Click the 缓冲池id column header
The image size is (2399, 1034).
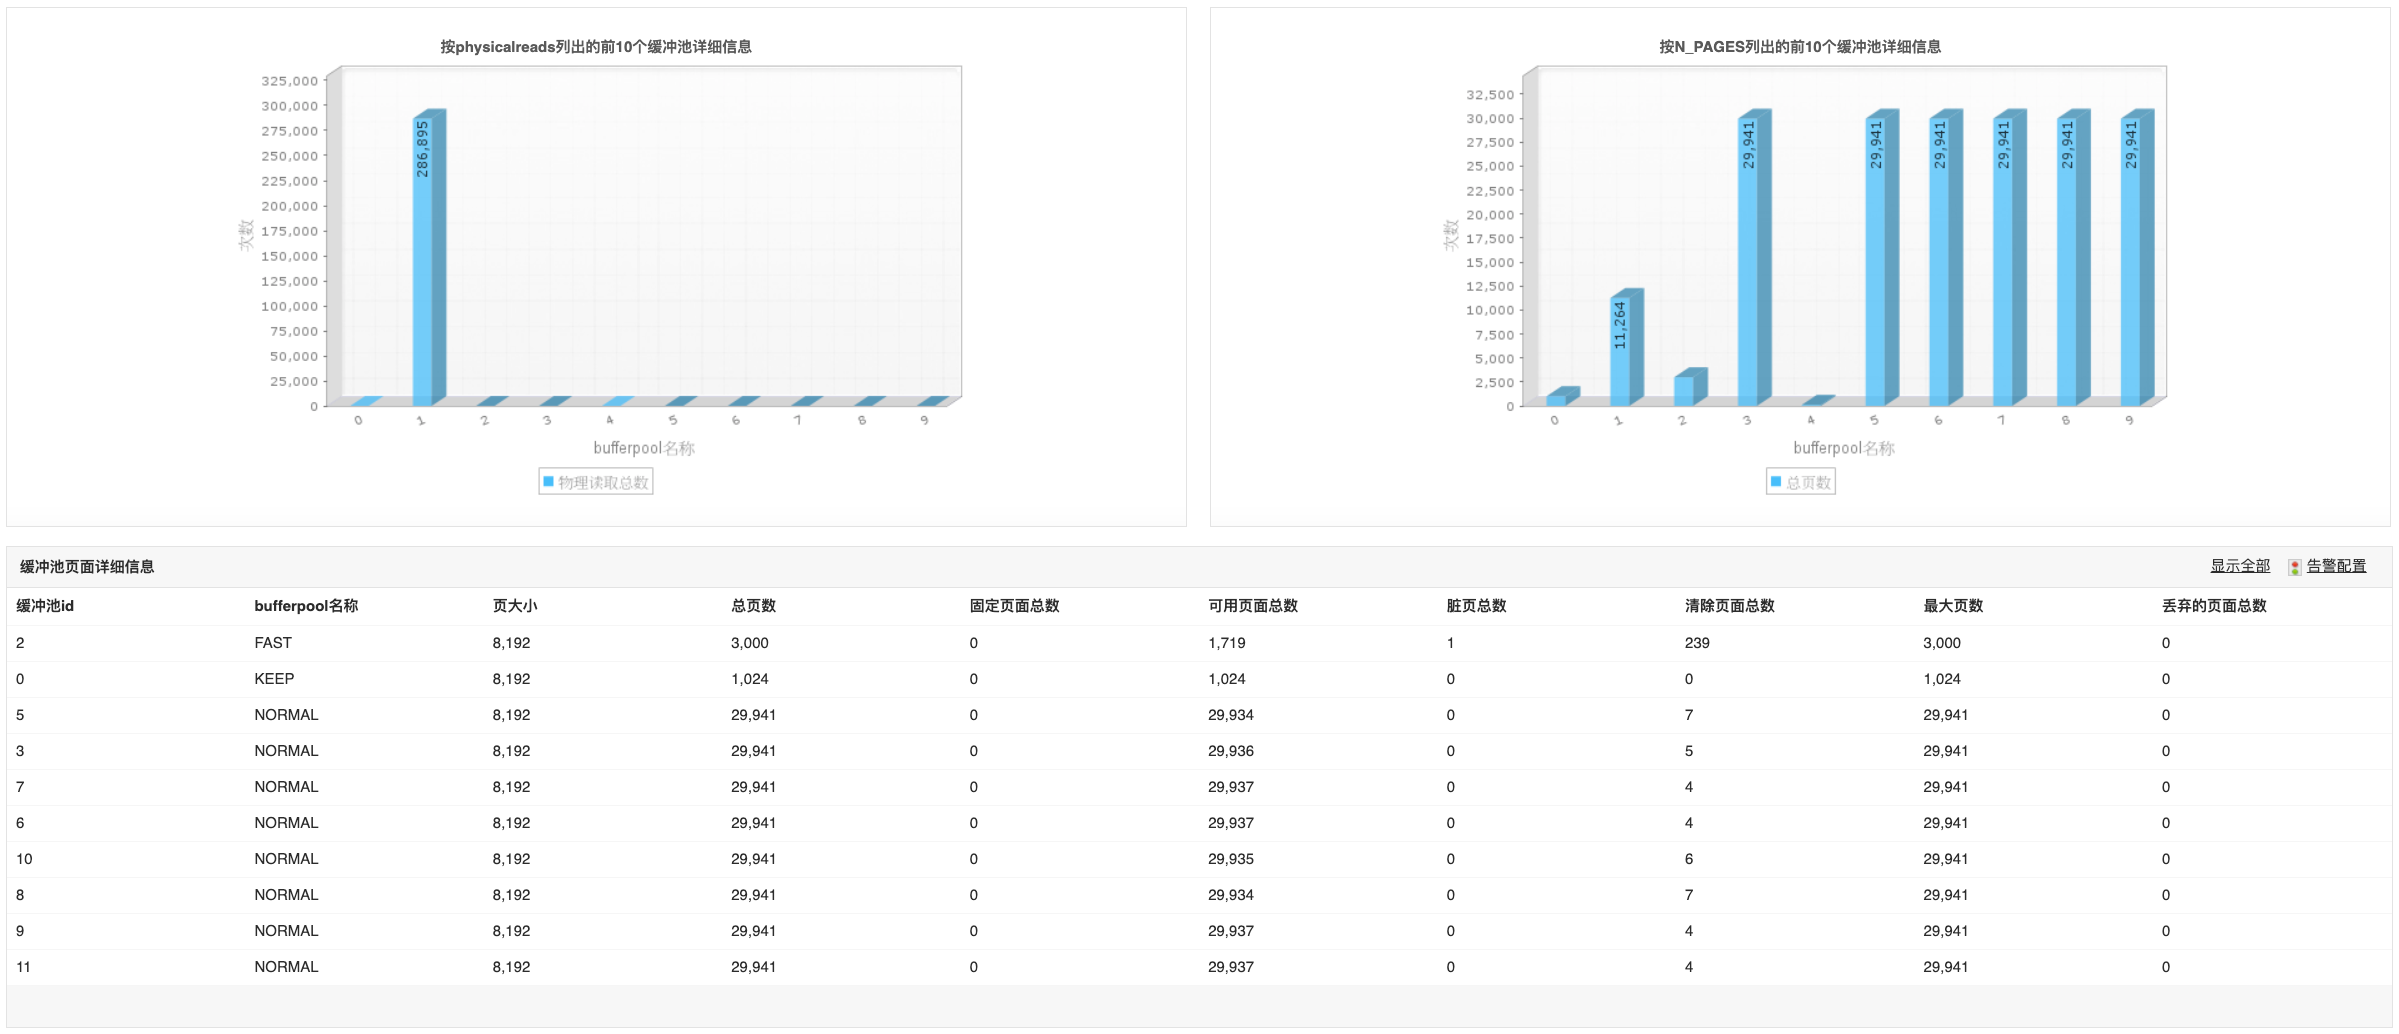pyautogui.click(x=45, y=606)
